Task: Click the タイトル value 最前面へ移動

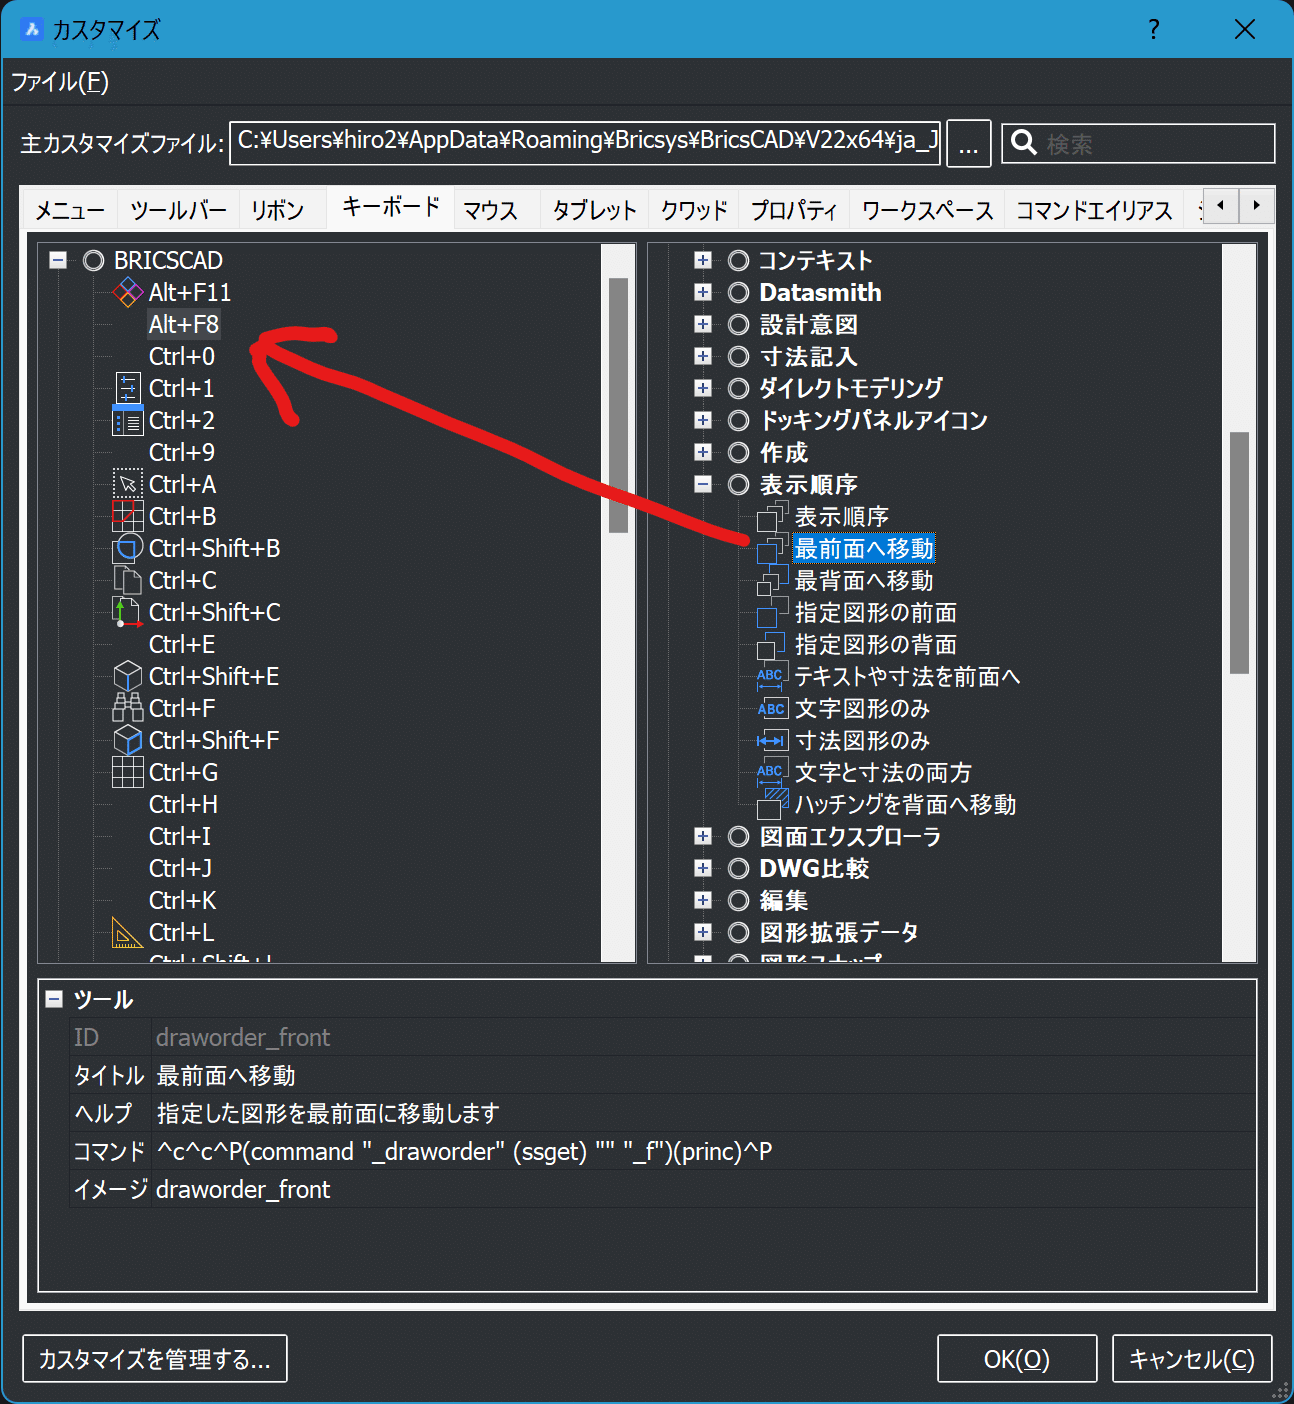Action: 226,1076
